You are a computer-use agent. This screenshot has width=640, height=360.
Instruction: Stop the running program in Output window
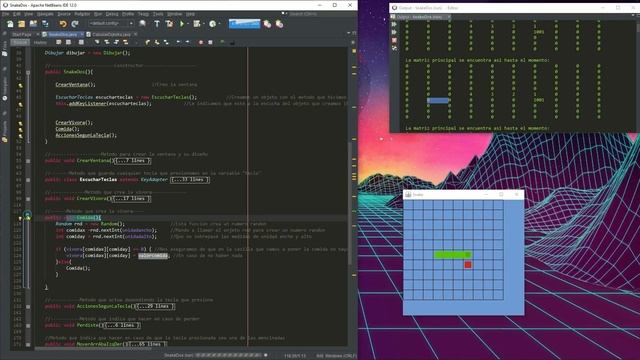[394, 40]
